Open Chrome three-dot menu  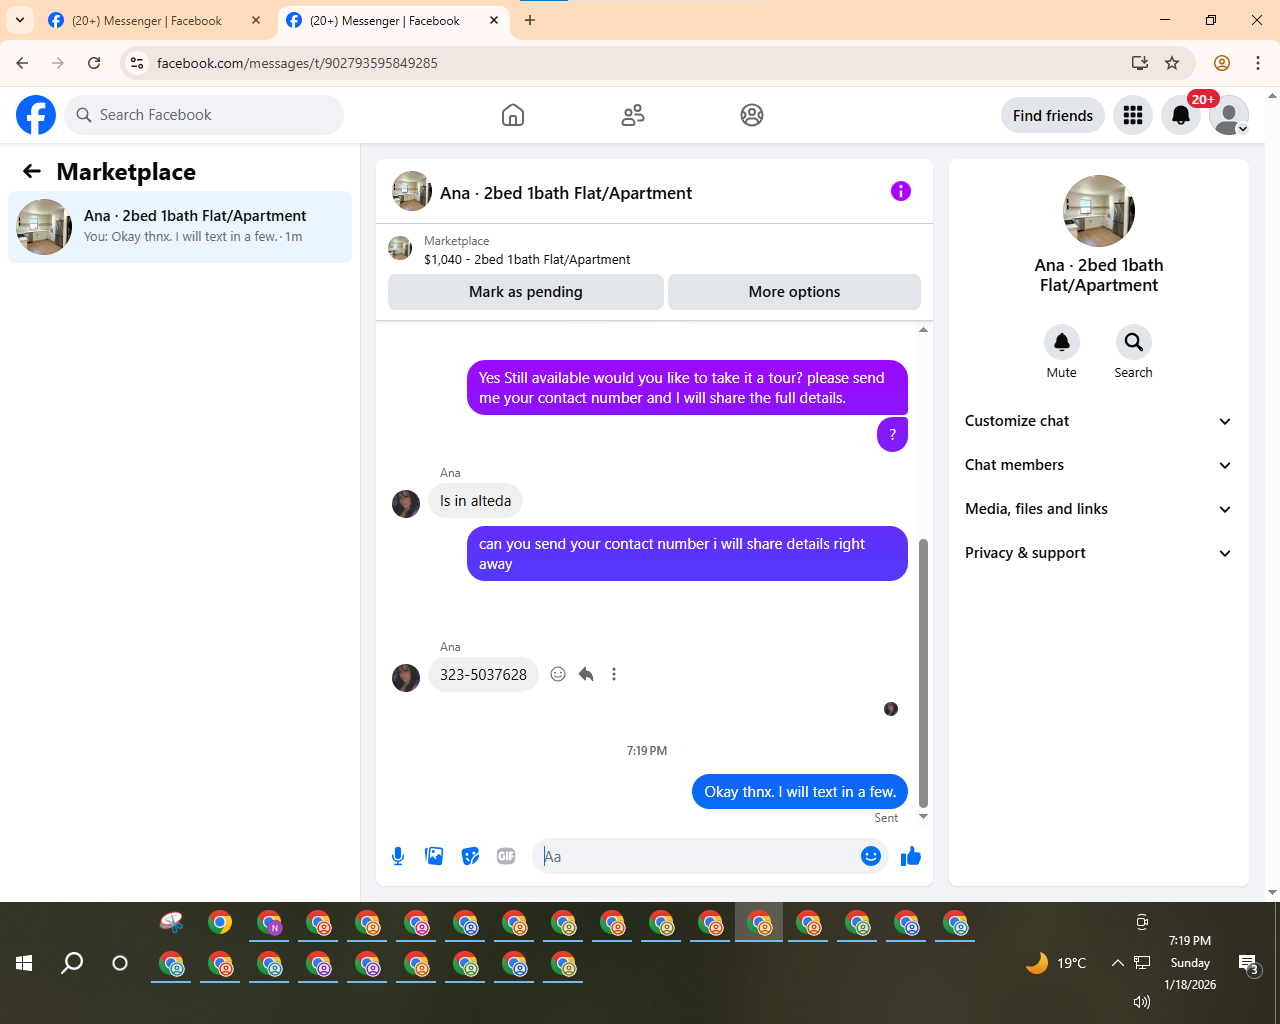[x=1258, y=63]
